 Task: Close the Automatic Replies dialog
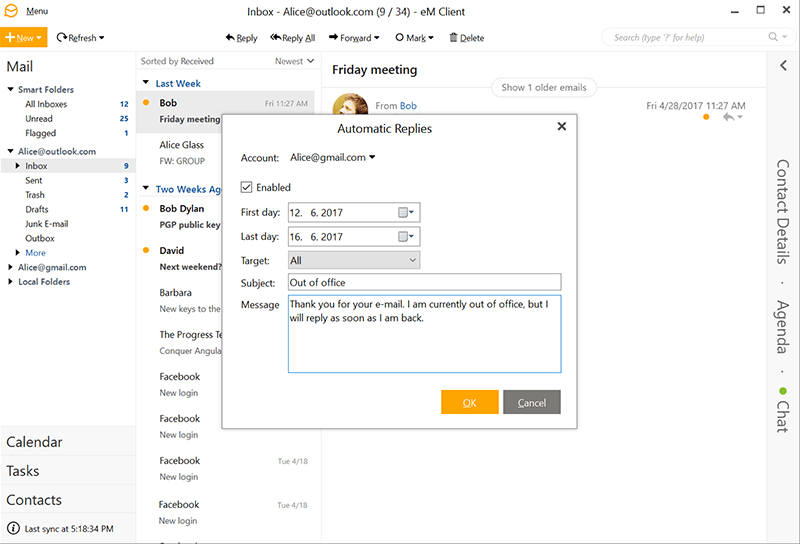(x=562, y=126)
